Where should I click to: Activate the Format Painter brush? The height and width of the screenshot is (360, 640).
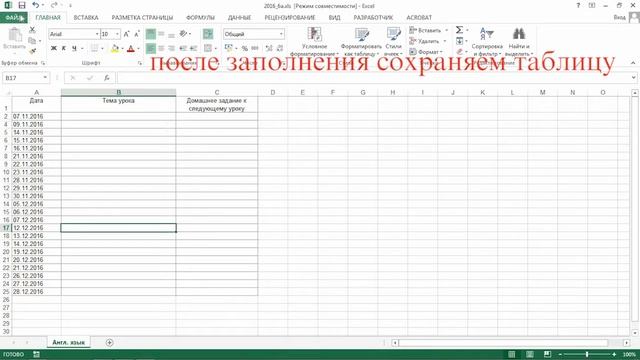click(32, 51)
